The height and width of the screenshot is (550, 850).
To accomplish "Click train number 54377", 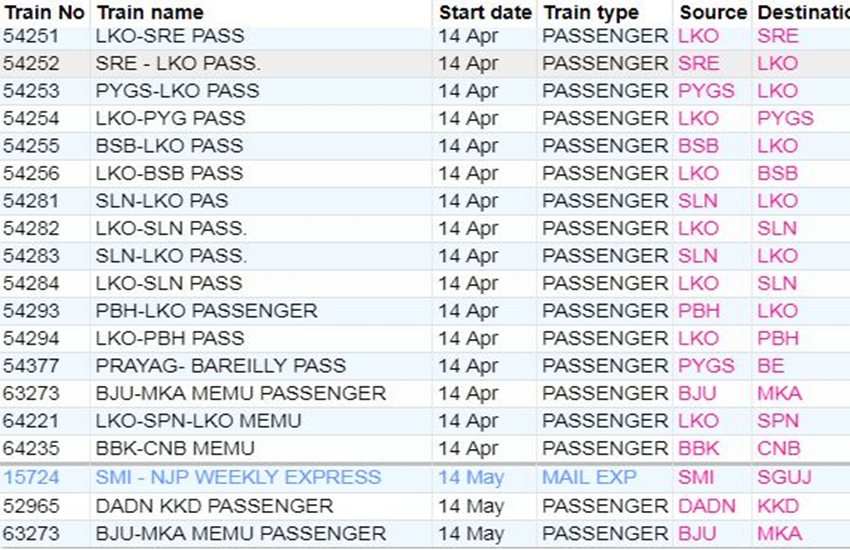I will (32, 366).
